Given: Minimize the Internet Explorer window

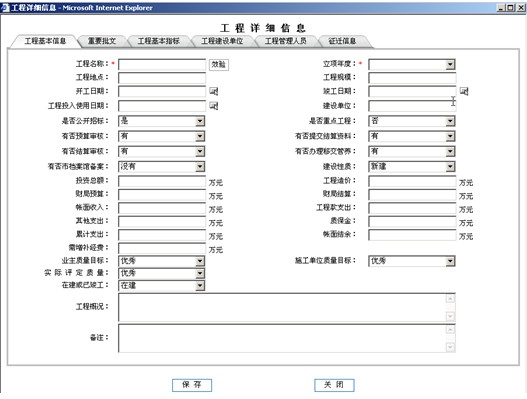Looking at the screenshot, I should [501, 7].
